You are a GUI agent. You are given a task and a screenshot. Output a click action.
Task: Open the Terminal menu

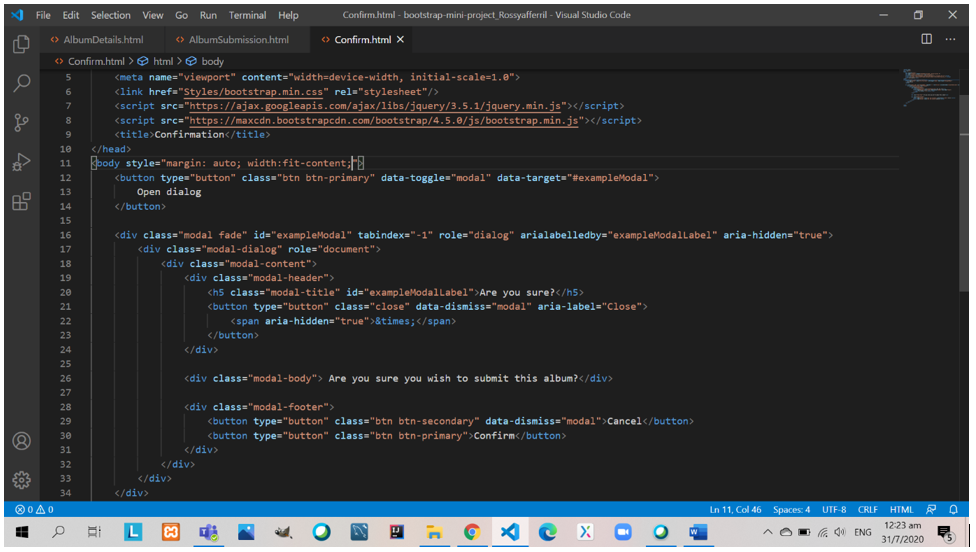point(247,15)
